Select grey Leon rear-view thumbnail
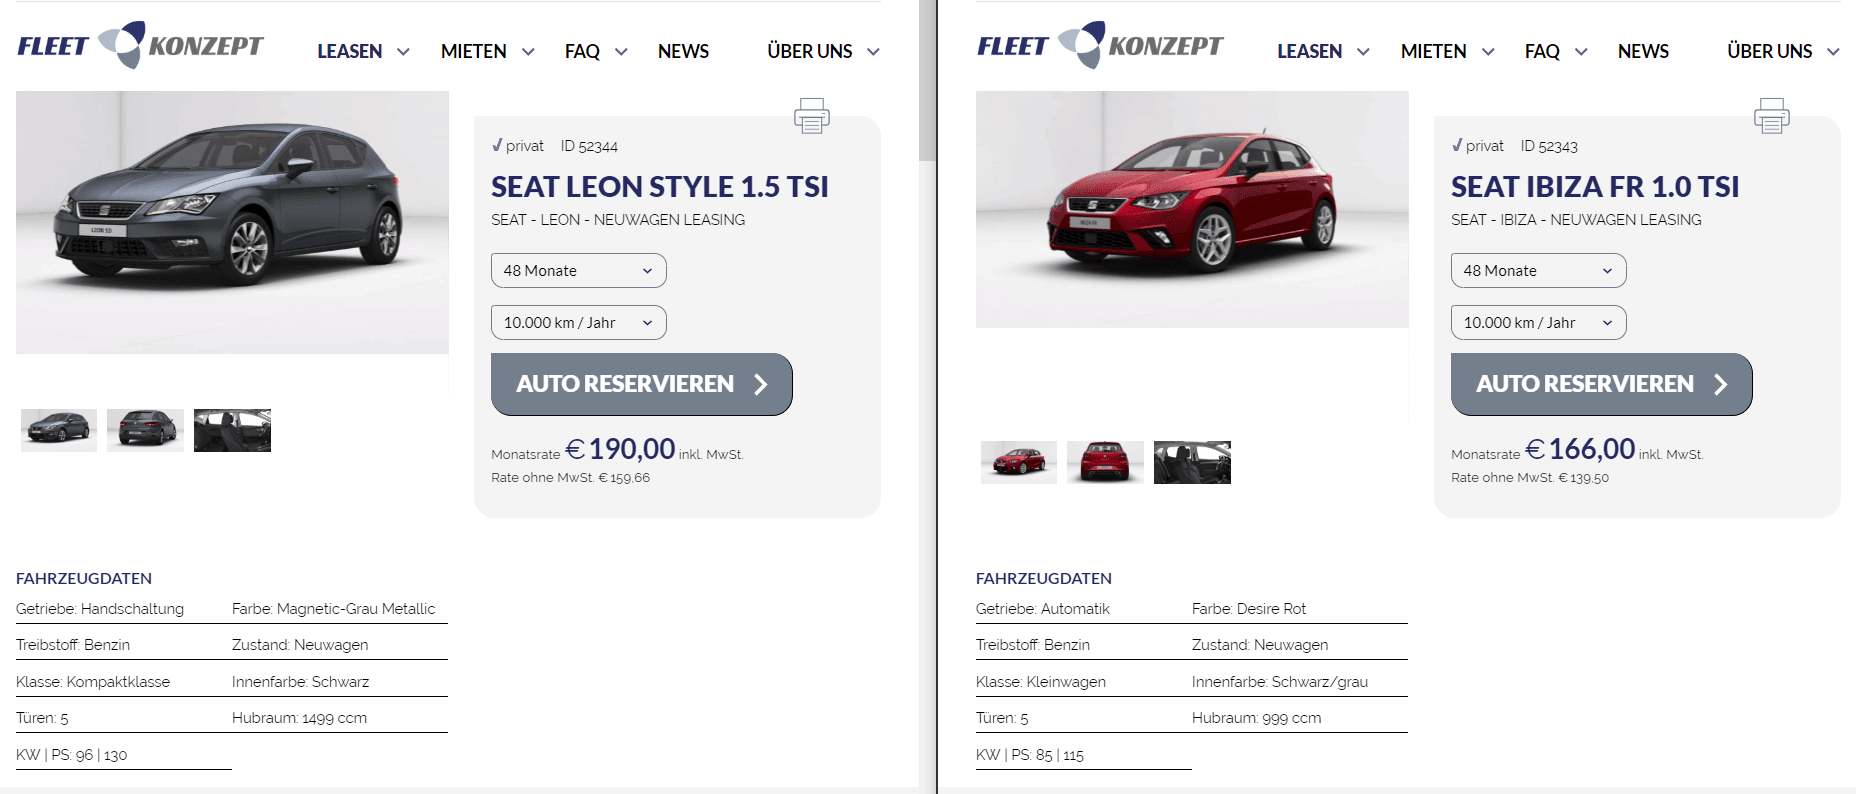1856x794 pixels. [x=145, y=430]
